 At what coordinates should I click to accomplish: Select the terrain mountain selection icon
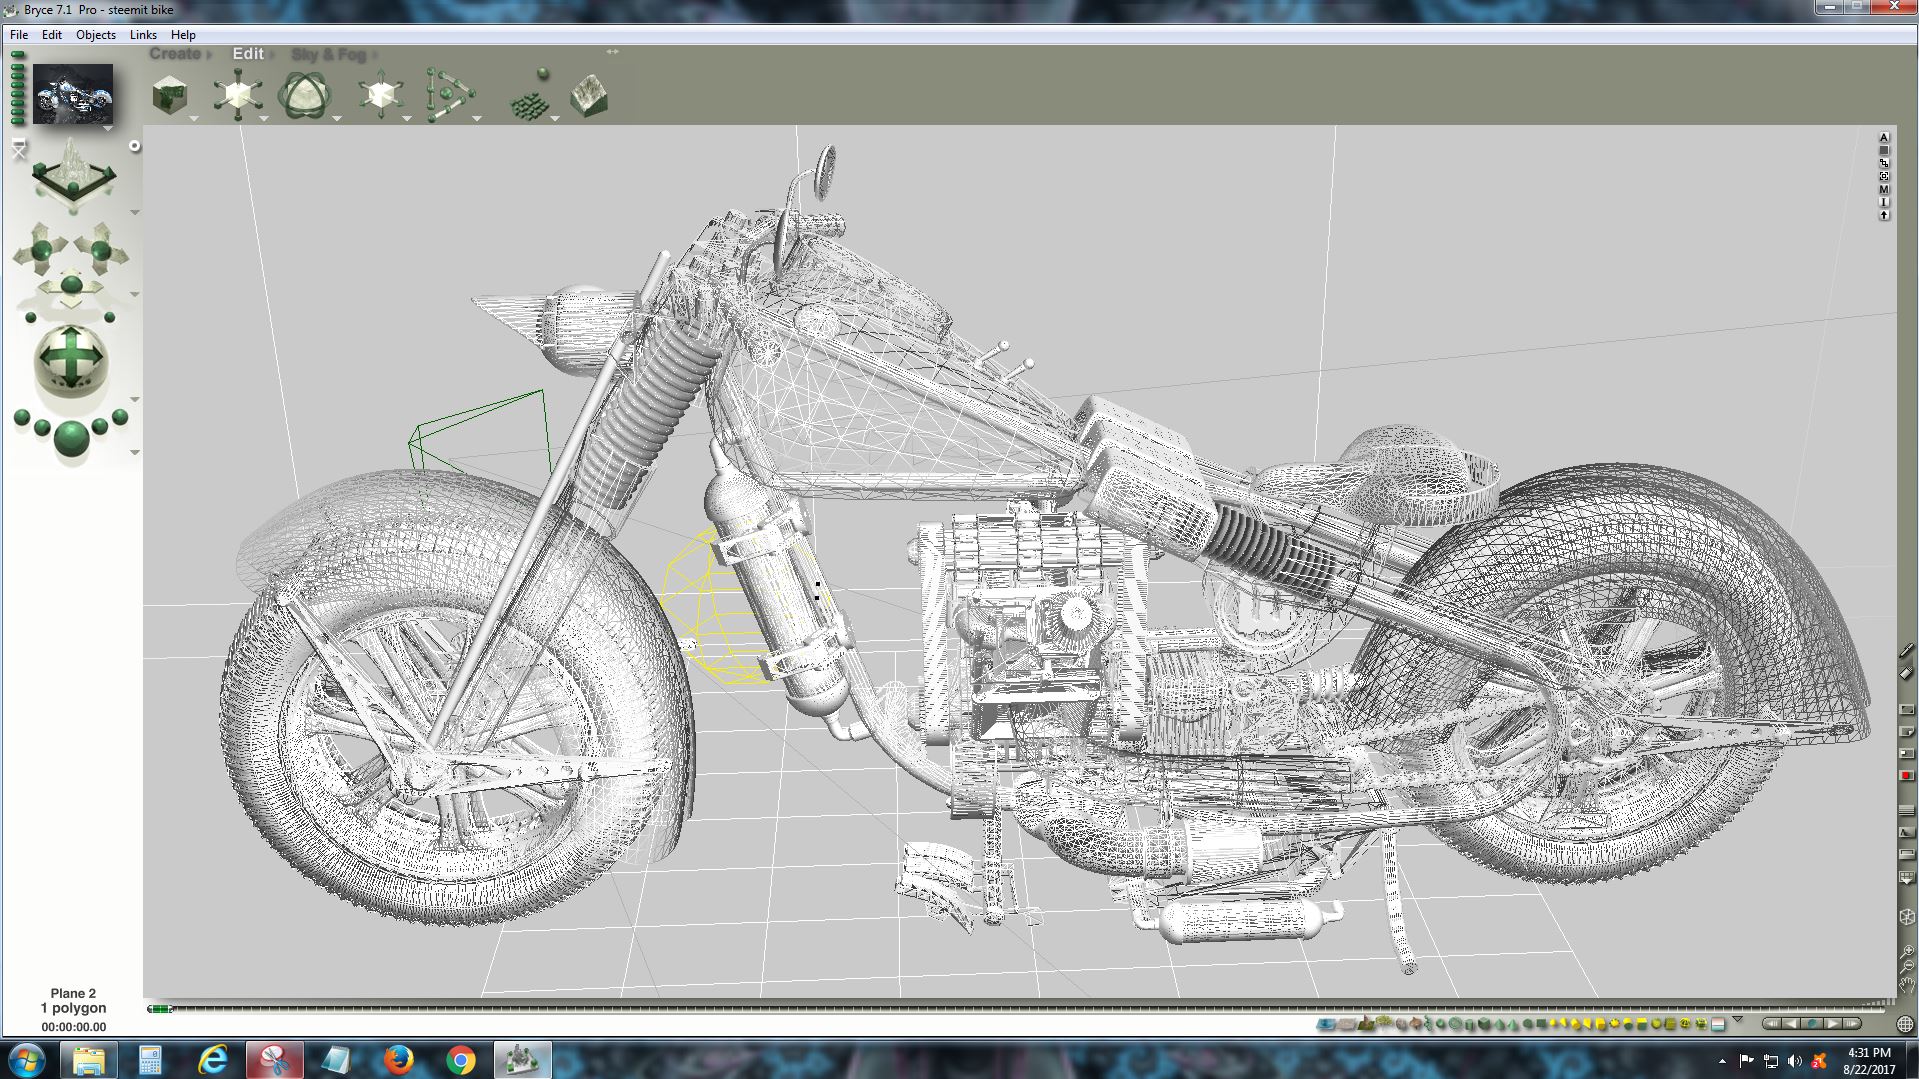[1366, 1023]
